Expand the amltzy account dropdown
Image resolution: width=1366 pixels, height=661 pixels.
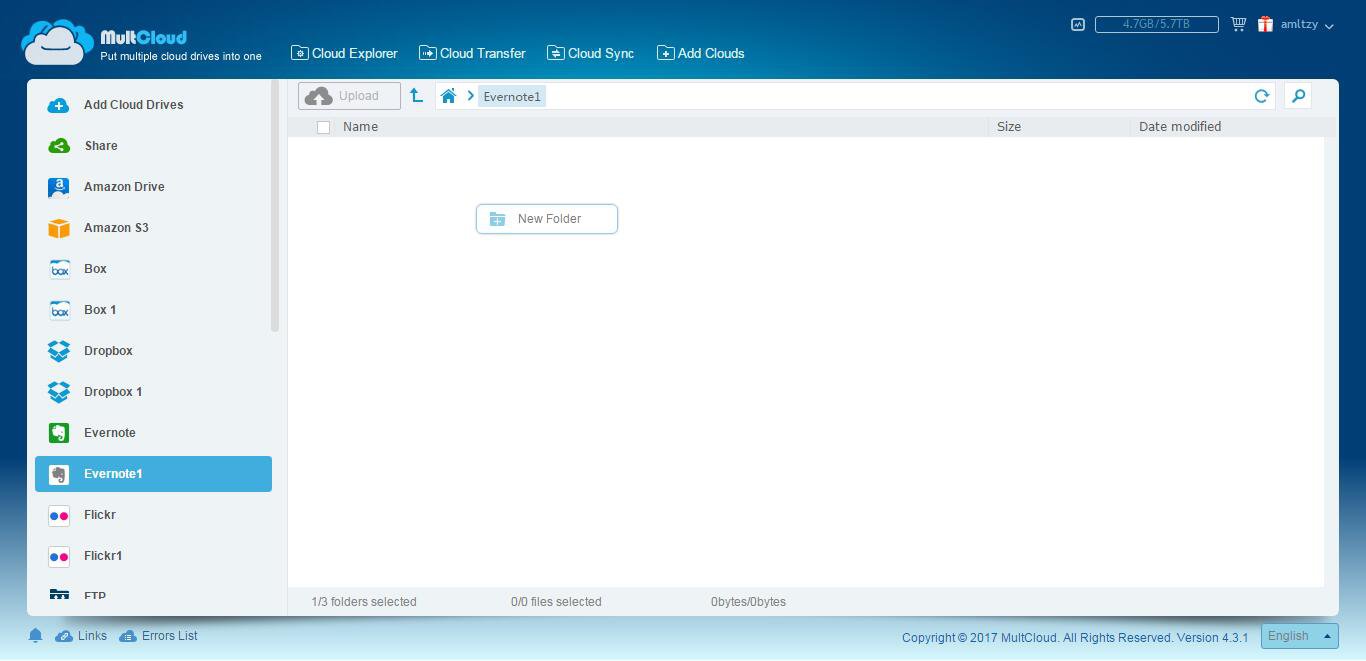[1307, 25]
